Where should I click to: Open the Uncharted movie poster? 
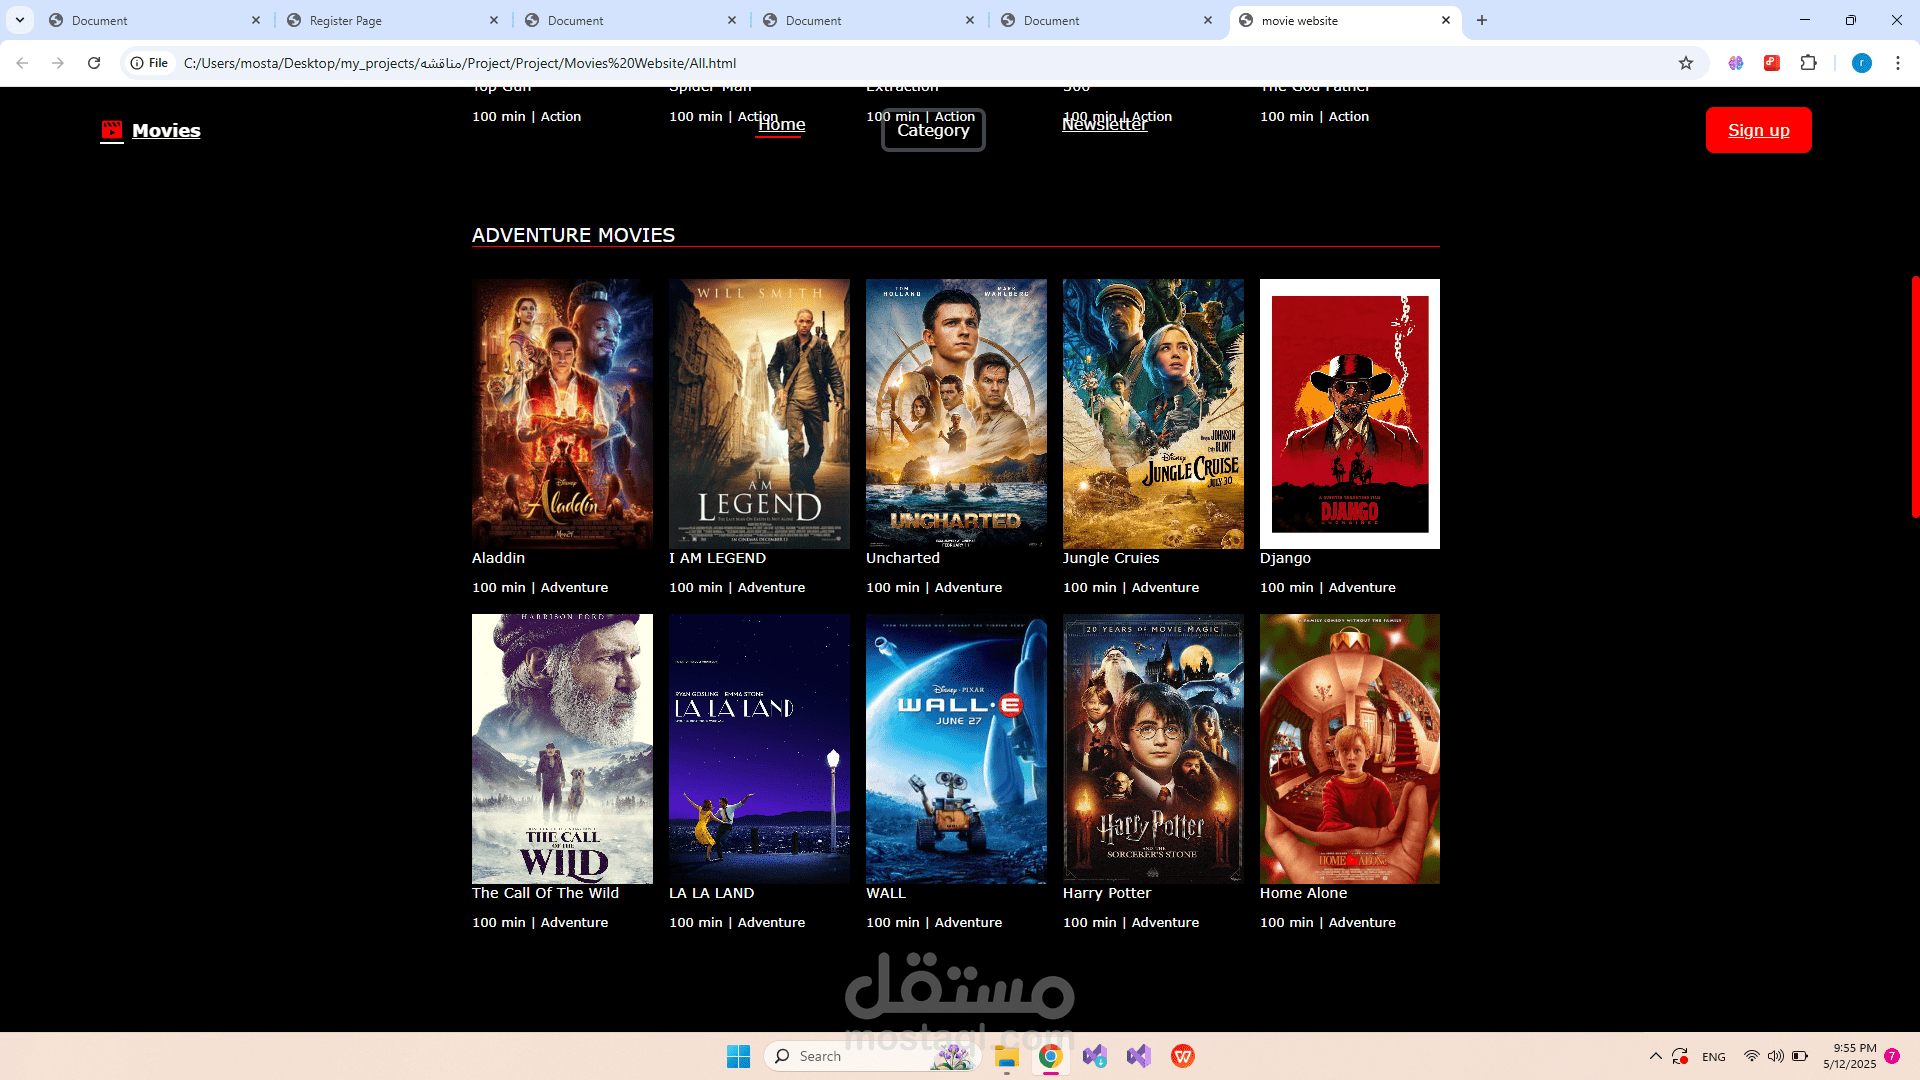tap(956, 414)
